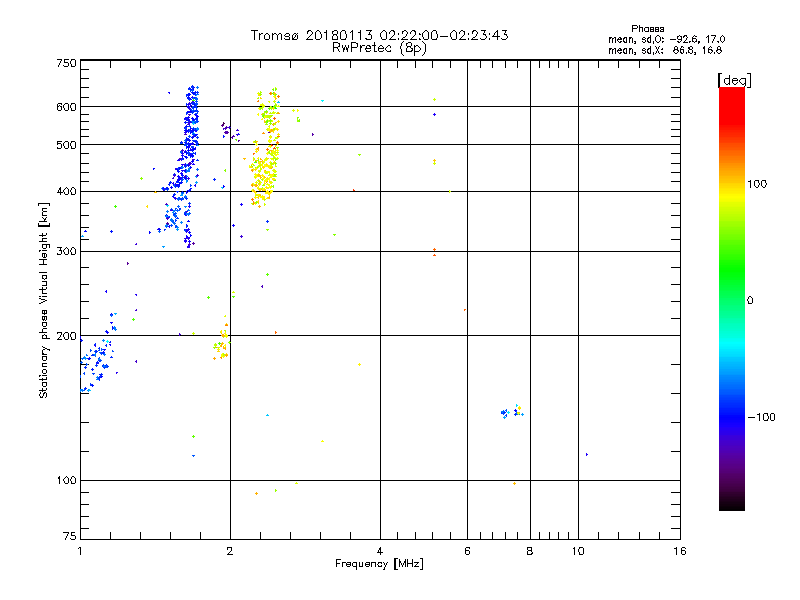This screenshot has height=600, width=800.
Task: Click the y-axis tick label '400'
Action: (x=66, y=191)
